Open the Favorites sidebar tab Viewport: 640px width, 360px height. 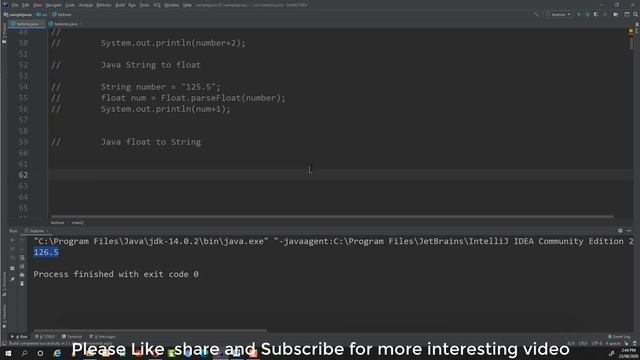click(4, 317)
